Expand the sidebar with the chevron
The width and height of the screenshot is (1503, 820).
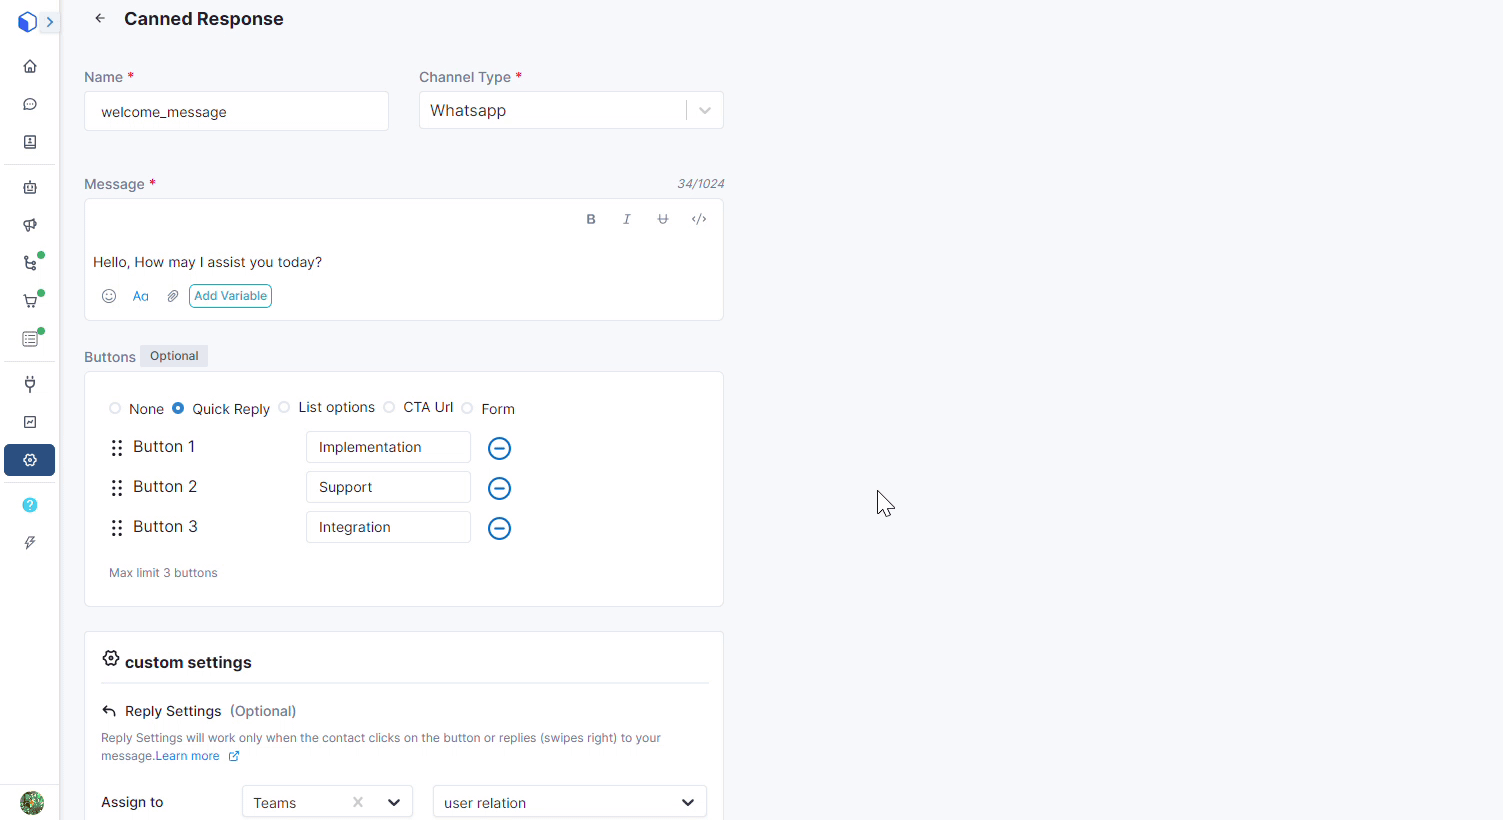49,22
